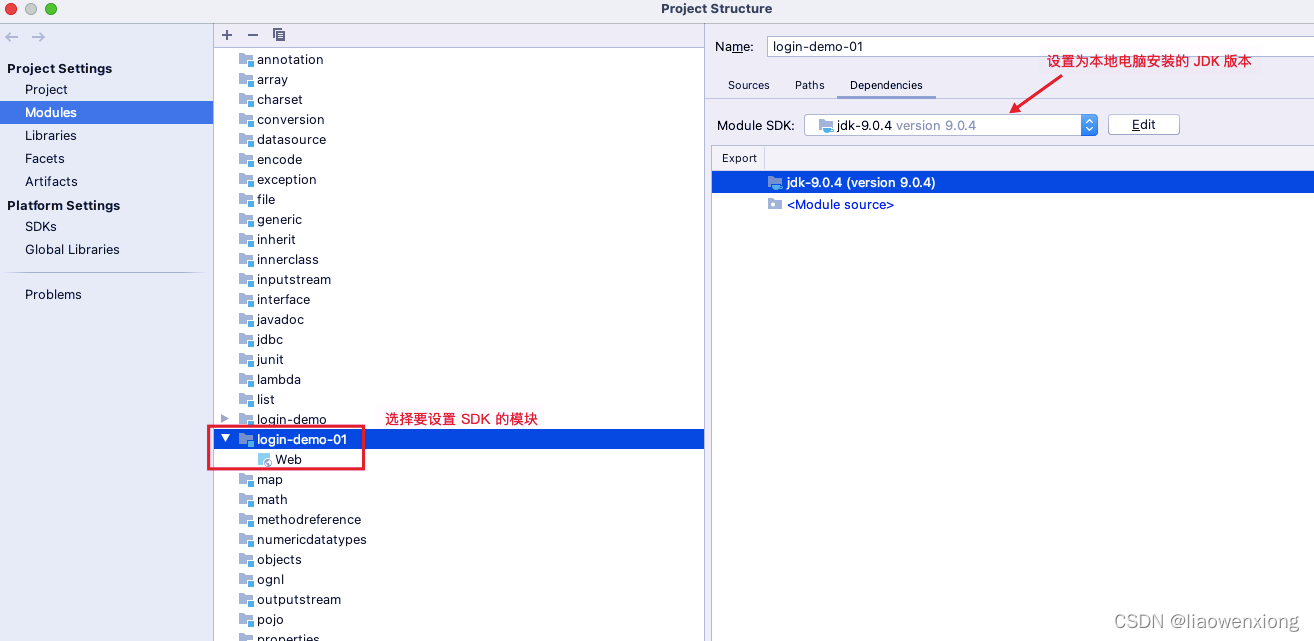The width and height of the screenshot is (1314, 641).
Task: Select the jdk-9.0.4 dependency row
Action: 1013,182
